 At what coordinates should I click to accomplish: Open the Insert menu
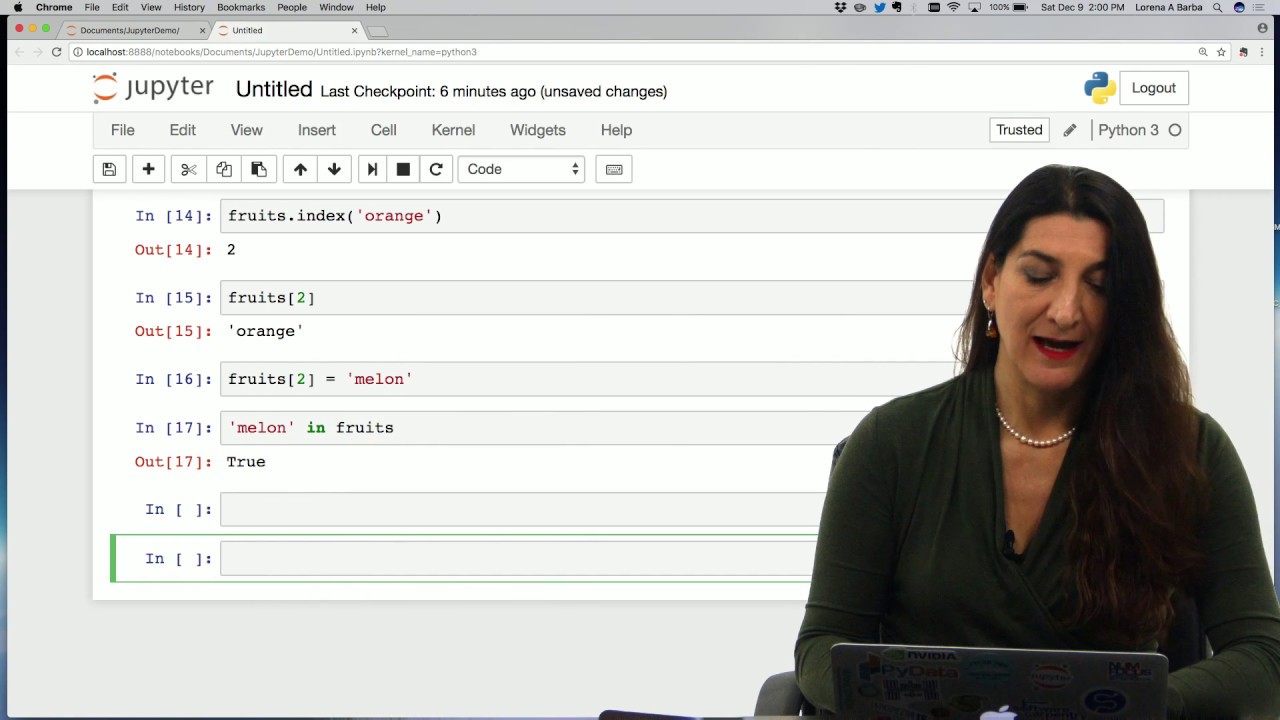pyautogui.click(x=316, y=130)
